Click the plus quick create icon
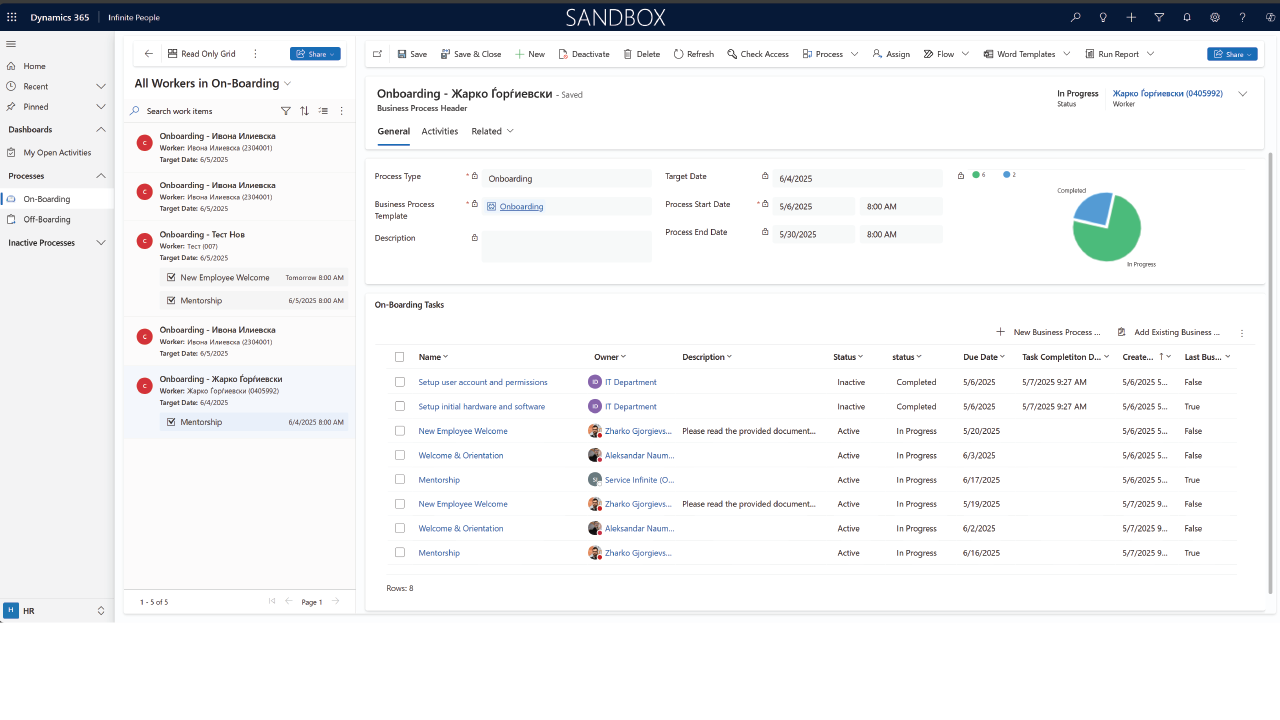The width and height of the screenshot is (1280, 720). click(1131, 17)
